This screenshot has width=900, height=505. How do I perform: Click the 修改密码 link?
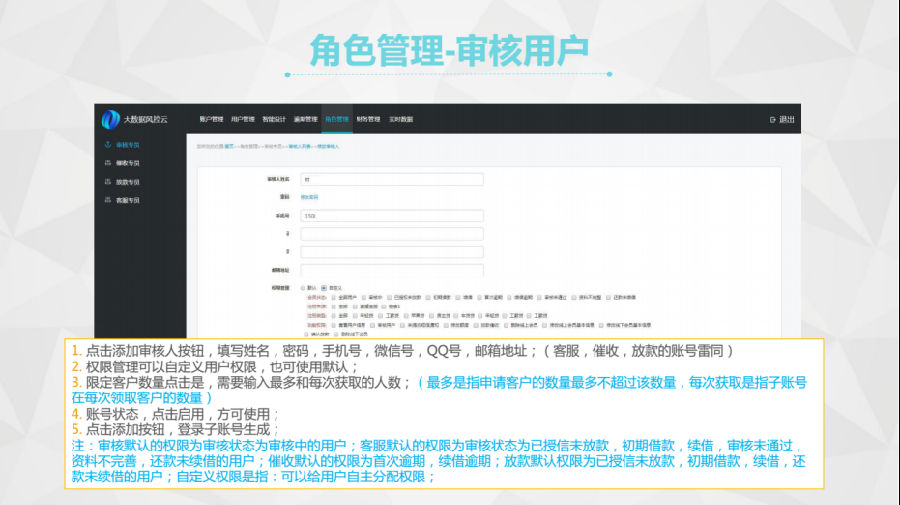coord(309,197)
